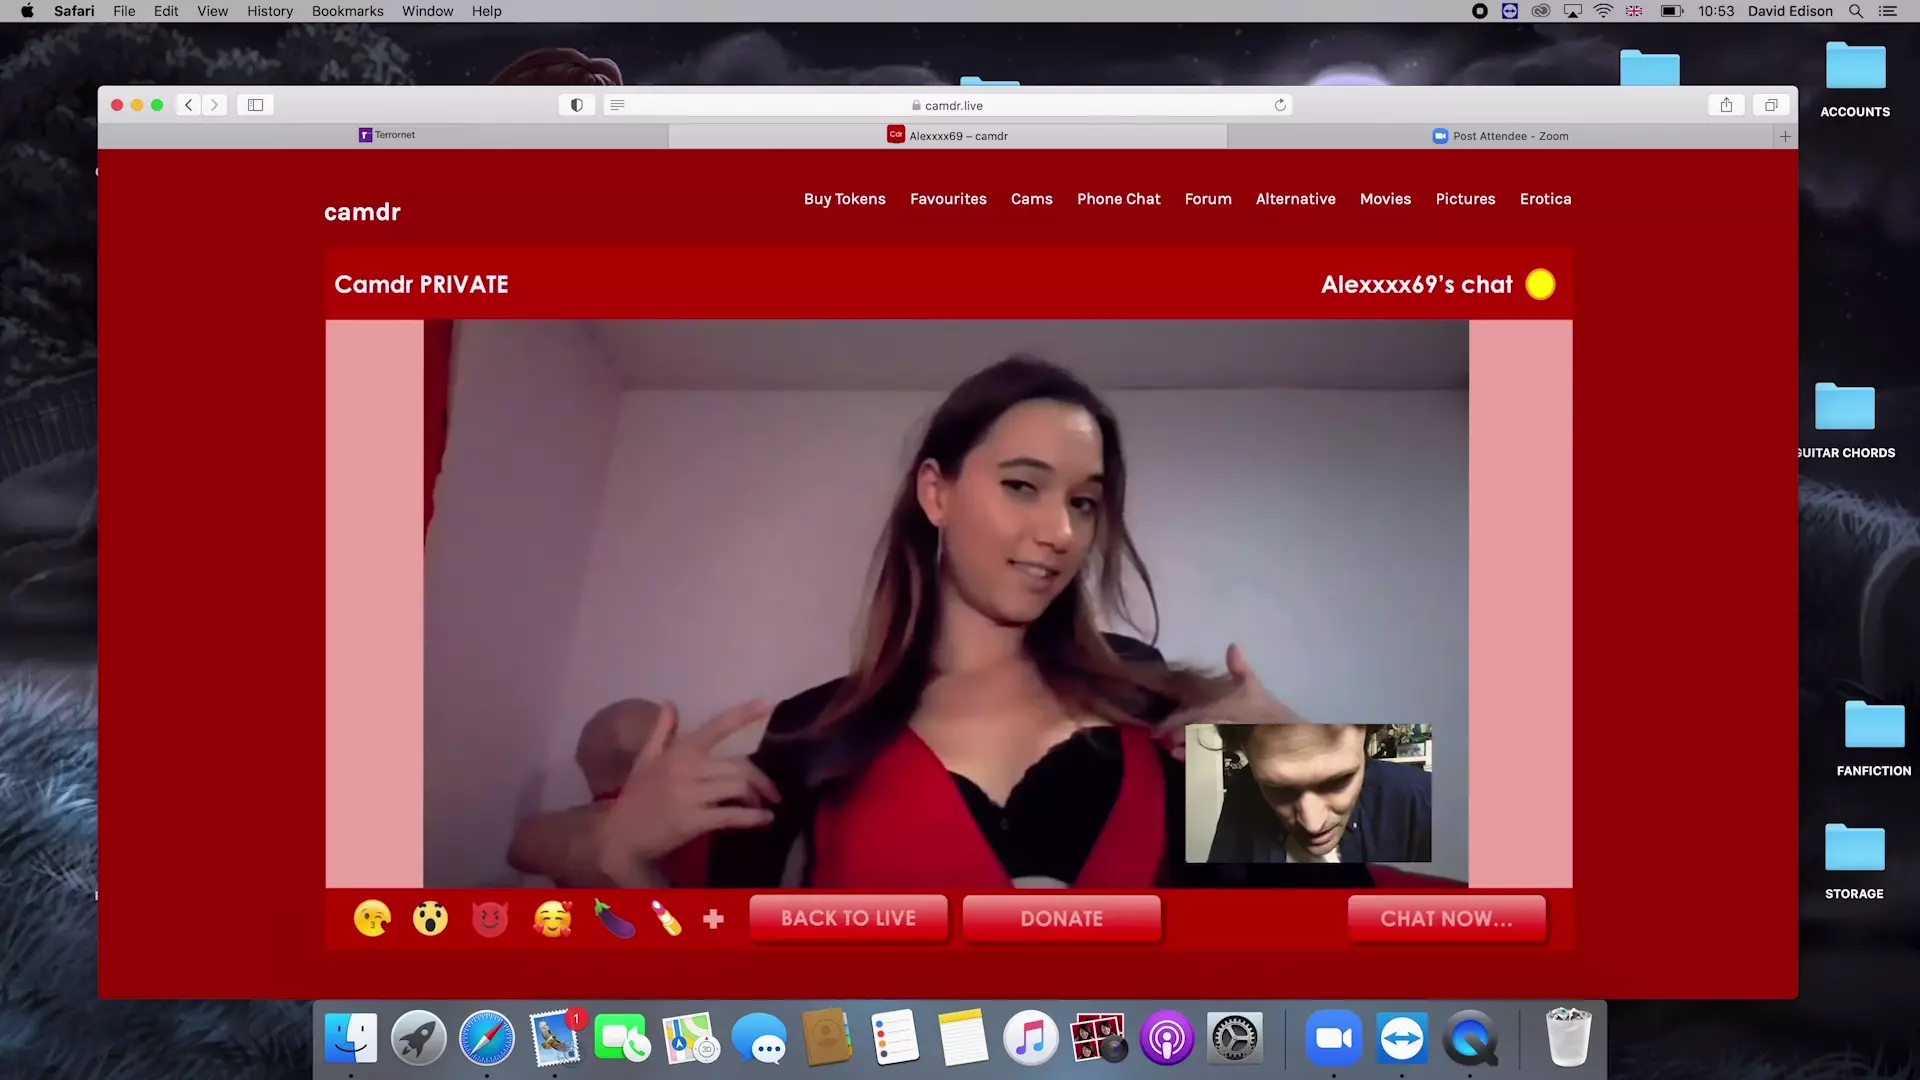Open the Share icon in Safari's toolbar
The width and height of the screenshot is (1920, 1080).
1726,104
